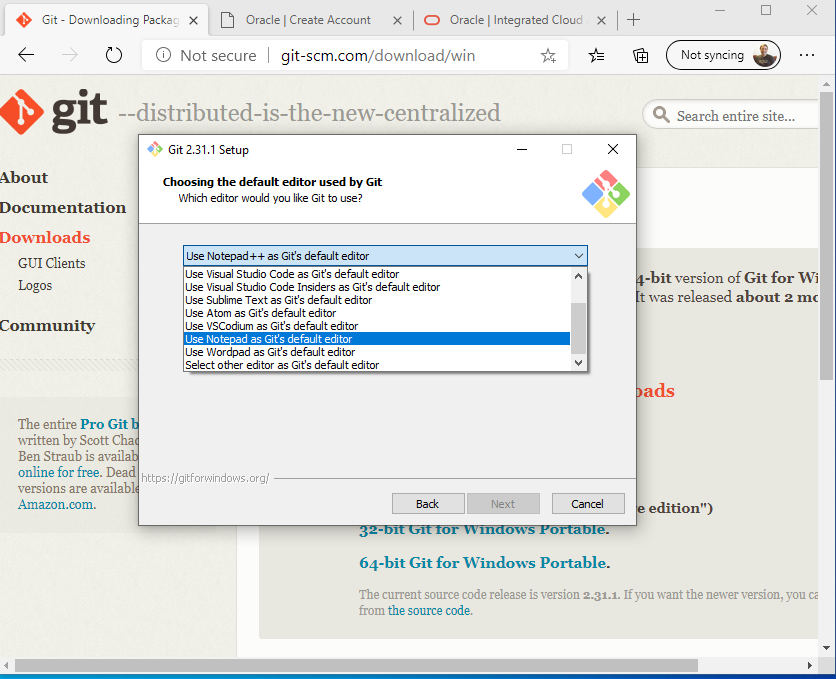Click the Search entire site field
This screenshot has height=679, width=836.
tap(733, 116)
